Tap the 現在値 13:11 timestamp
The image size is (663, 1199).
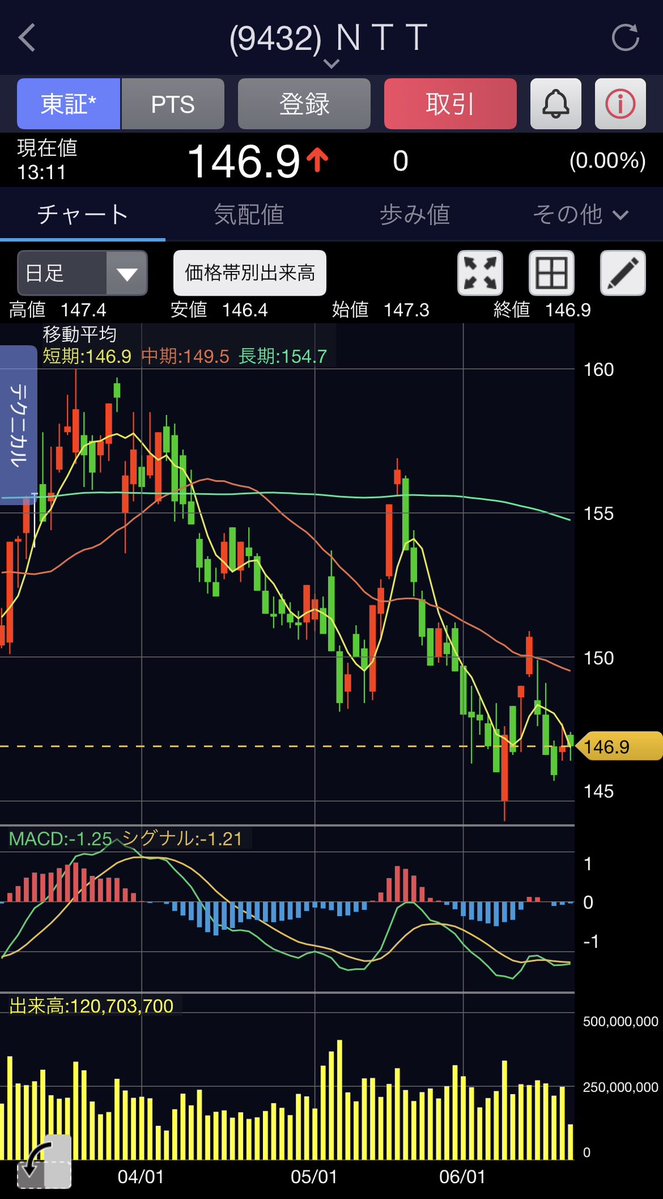coord(47,160)
